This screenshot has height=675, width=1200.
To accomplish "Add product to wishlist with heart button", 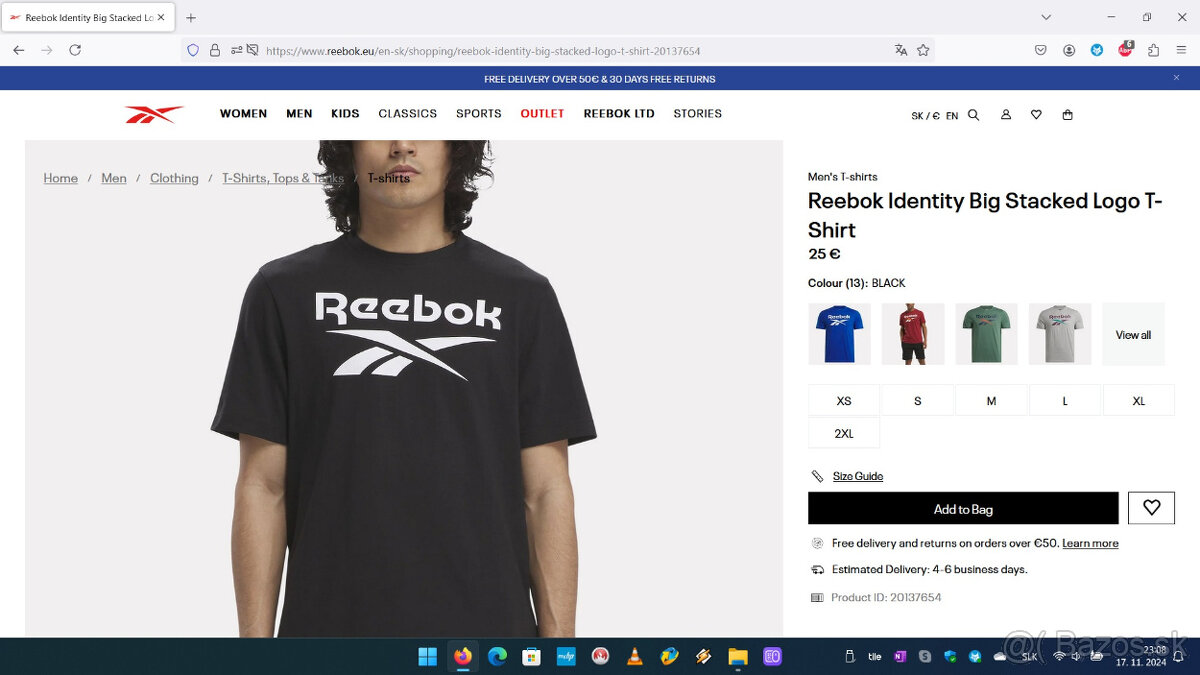I will tap(1151, 508).
